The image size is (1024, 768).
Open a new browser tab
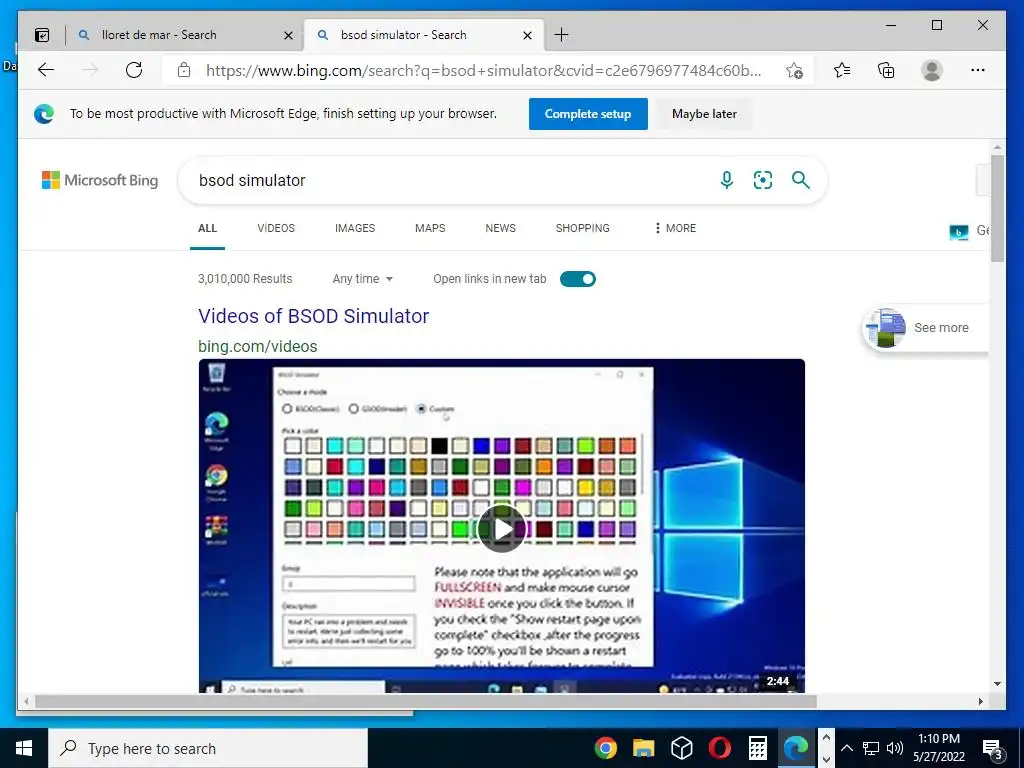[x=561, y=35]
